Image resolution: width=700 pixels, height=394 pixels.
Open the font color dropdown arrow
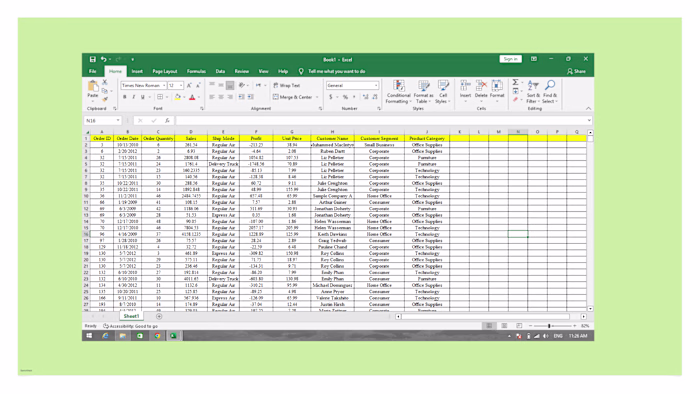(199, 97)
